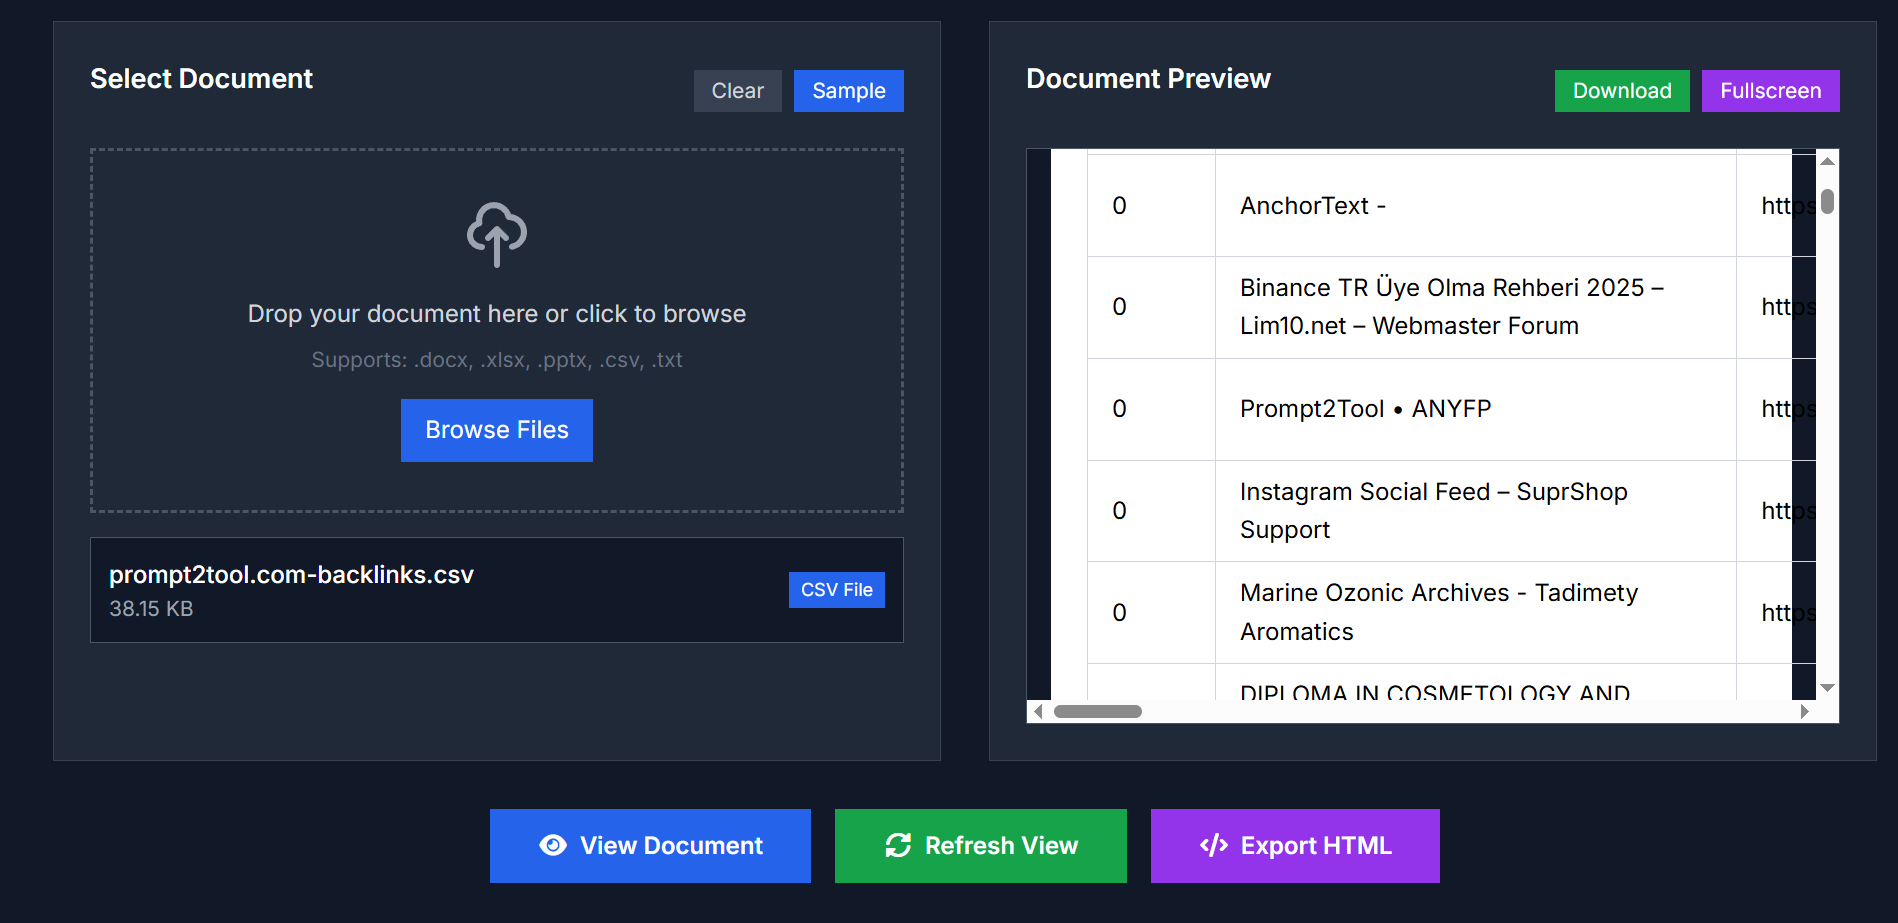Load a Sample document

pos(848,91)
